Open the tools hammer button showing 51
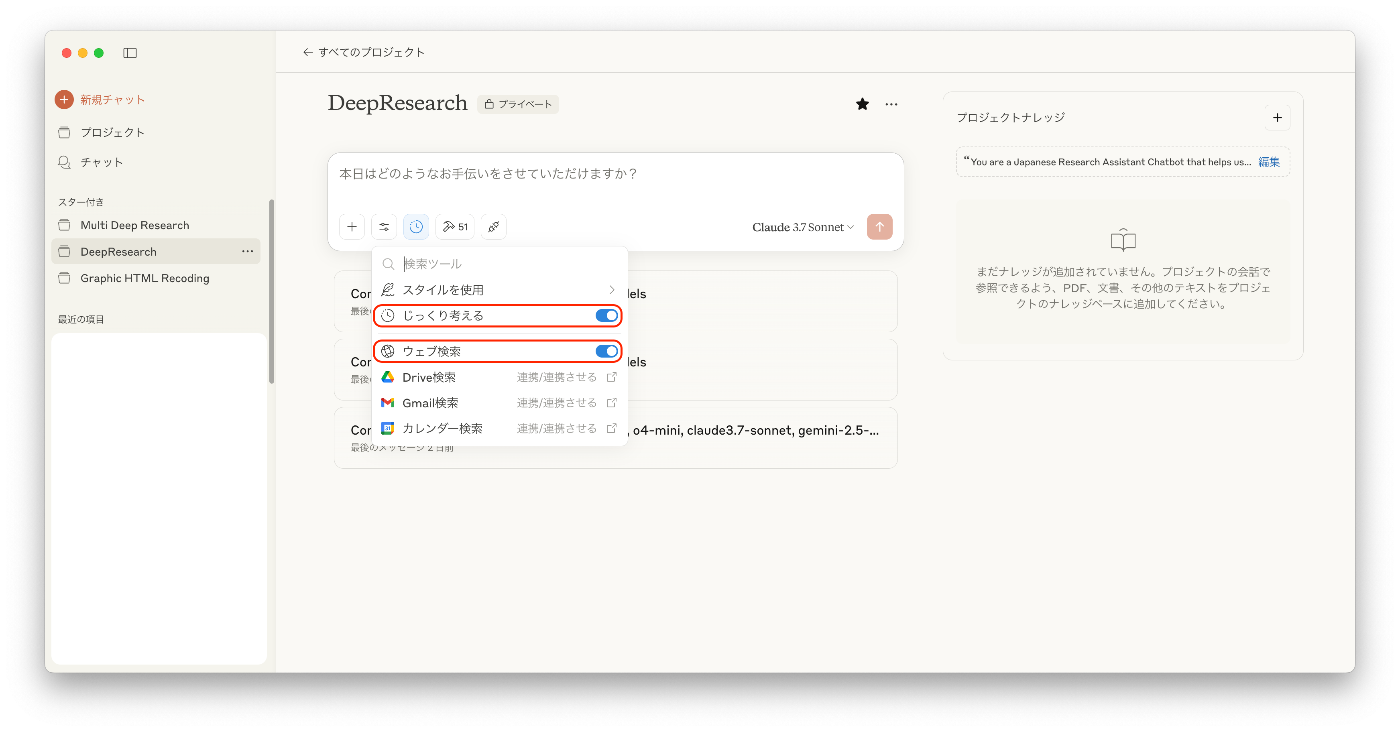The height and width of the screenshot is (732, 1400). [x=455, y=227]
